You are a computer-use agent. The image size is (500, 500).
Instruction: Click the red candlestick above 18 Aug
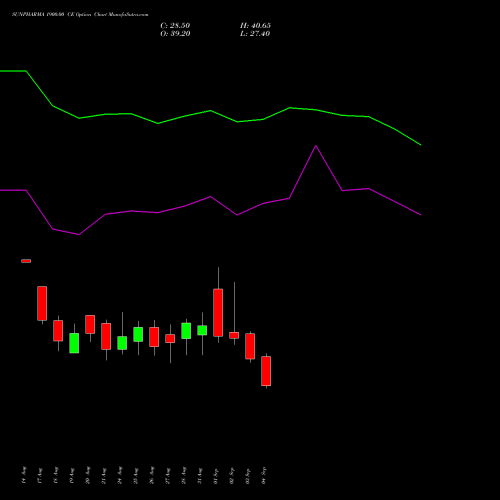coord(58,331)
